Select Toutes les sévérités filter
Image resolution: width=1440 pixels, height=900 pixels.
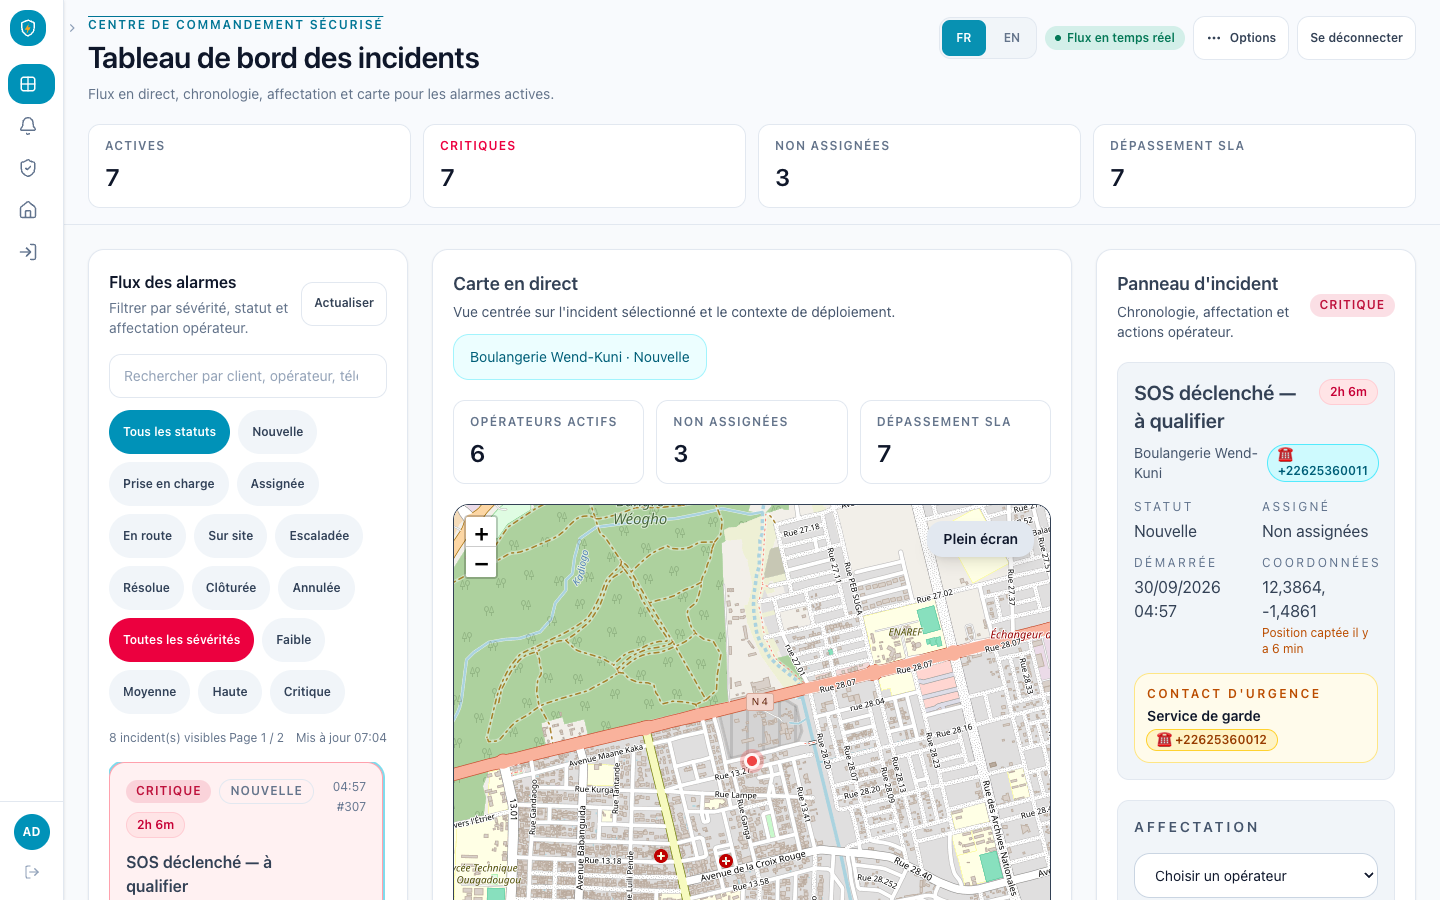[x=181, y=640]
